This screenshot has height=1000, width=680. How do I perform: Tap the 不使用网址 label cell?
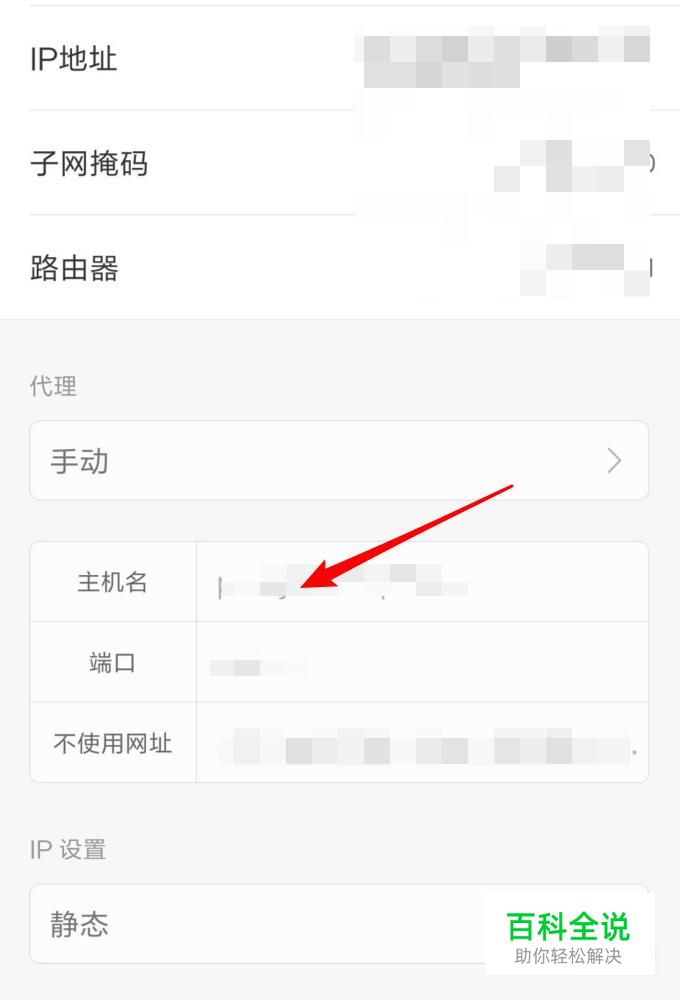pyautogui.click(x=113, y=742)
